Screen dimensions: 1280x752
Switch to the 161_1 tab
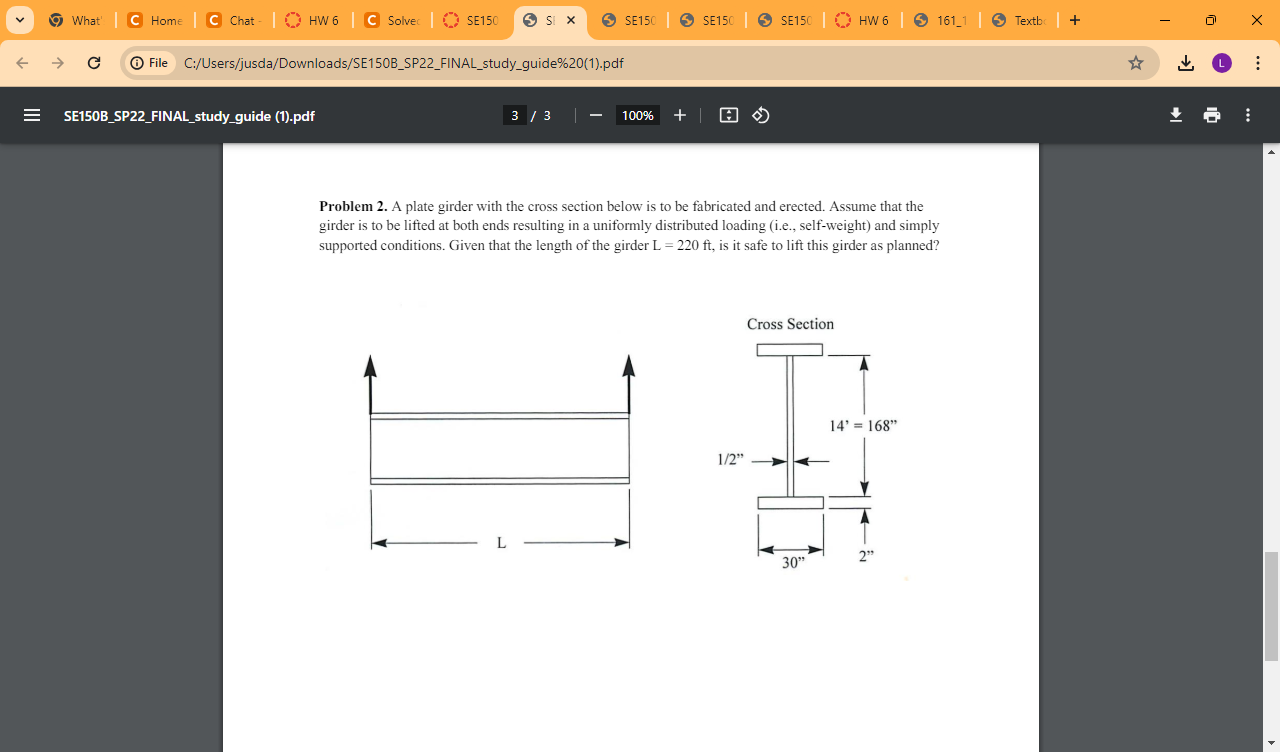(941, 20)
